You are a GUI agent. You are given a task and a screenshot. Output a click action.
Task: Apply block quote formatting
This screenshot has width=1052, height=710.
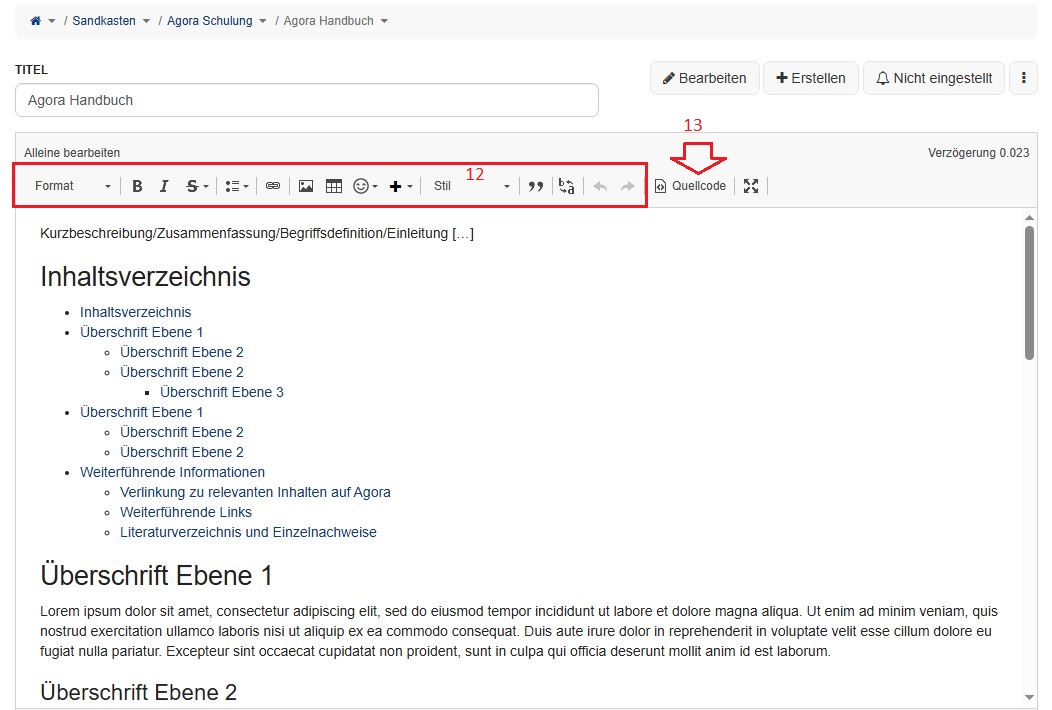[x=536, y=186]
